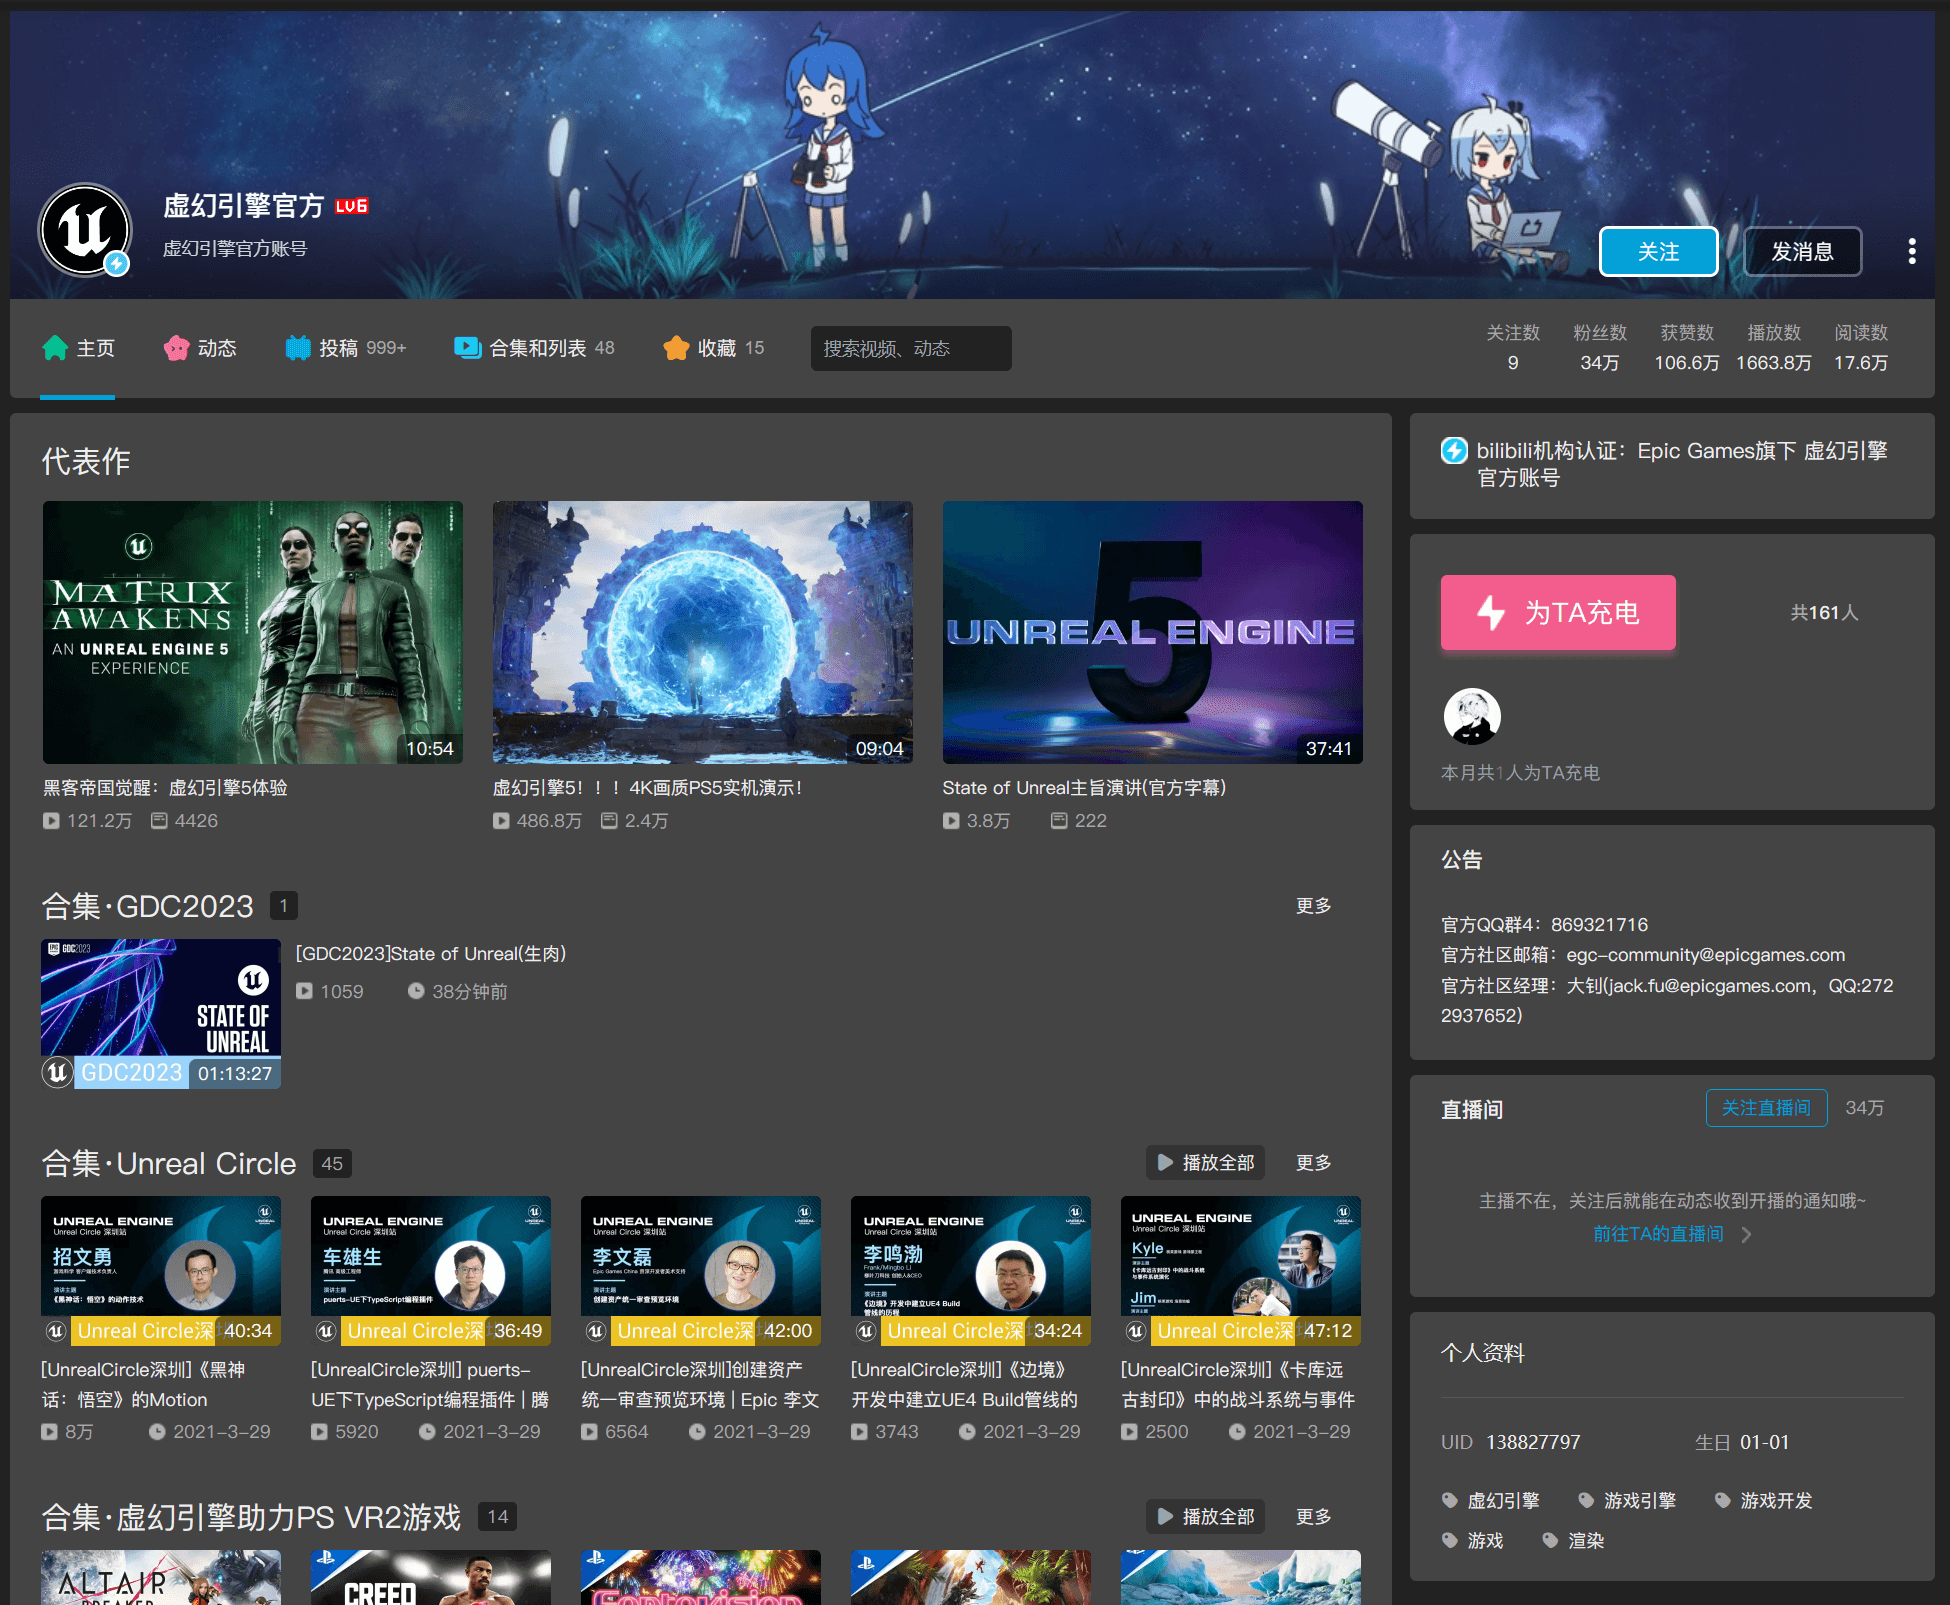This screenshot has width=1950, height=1605.
Task: Click 播放全部 for Unreal Circle
Action: coord(1205,1162)
